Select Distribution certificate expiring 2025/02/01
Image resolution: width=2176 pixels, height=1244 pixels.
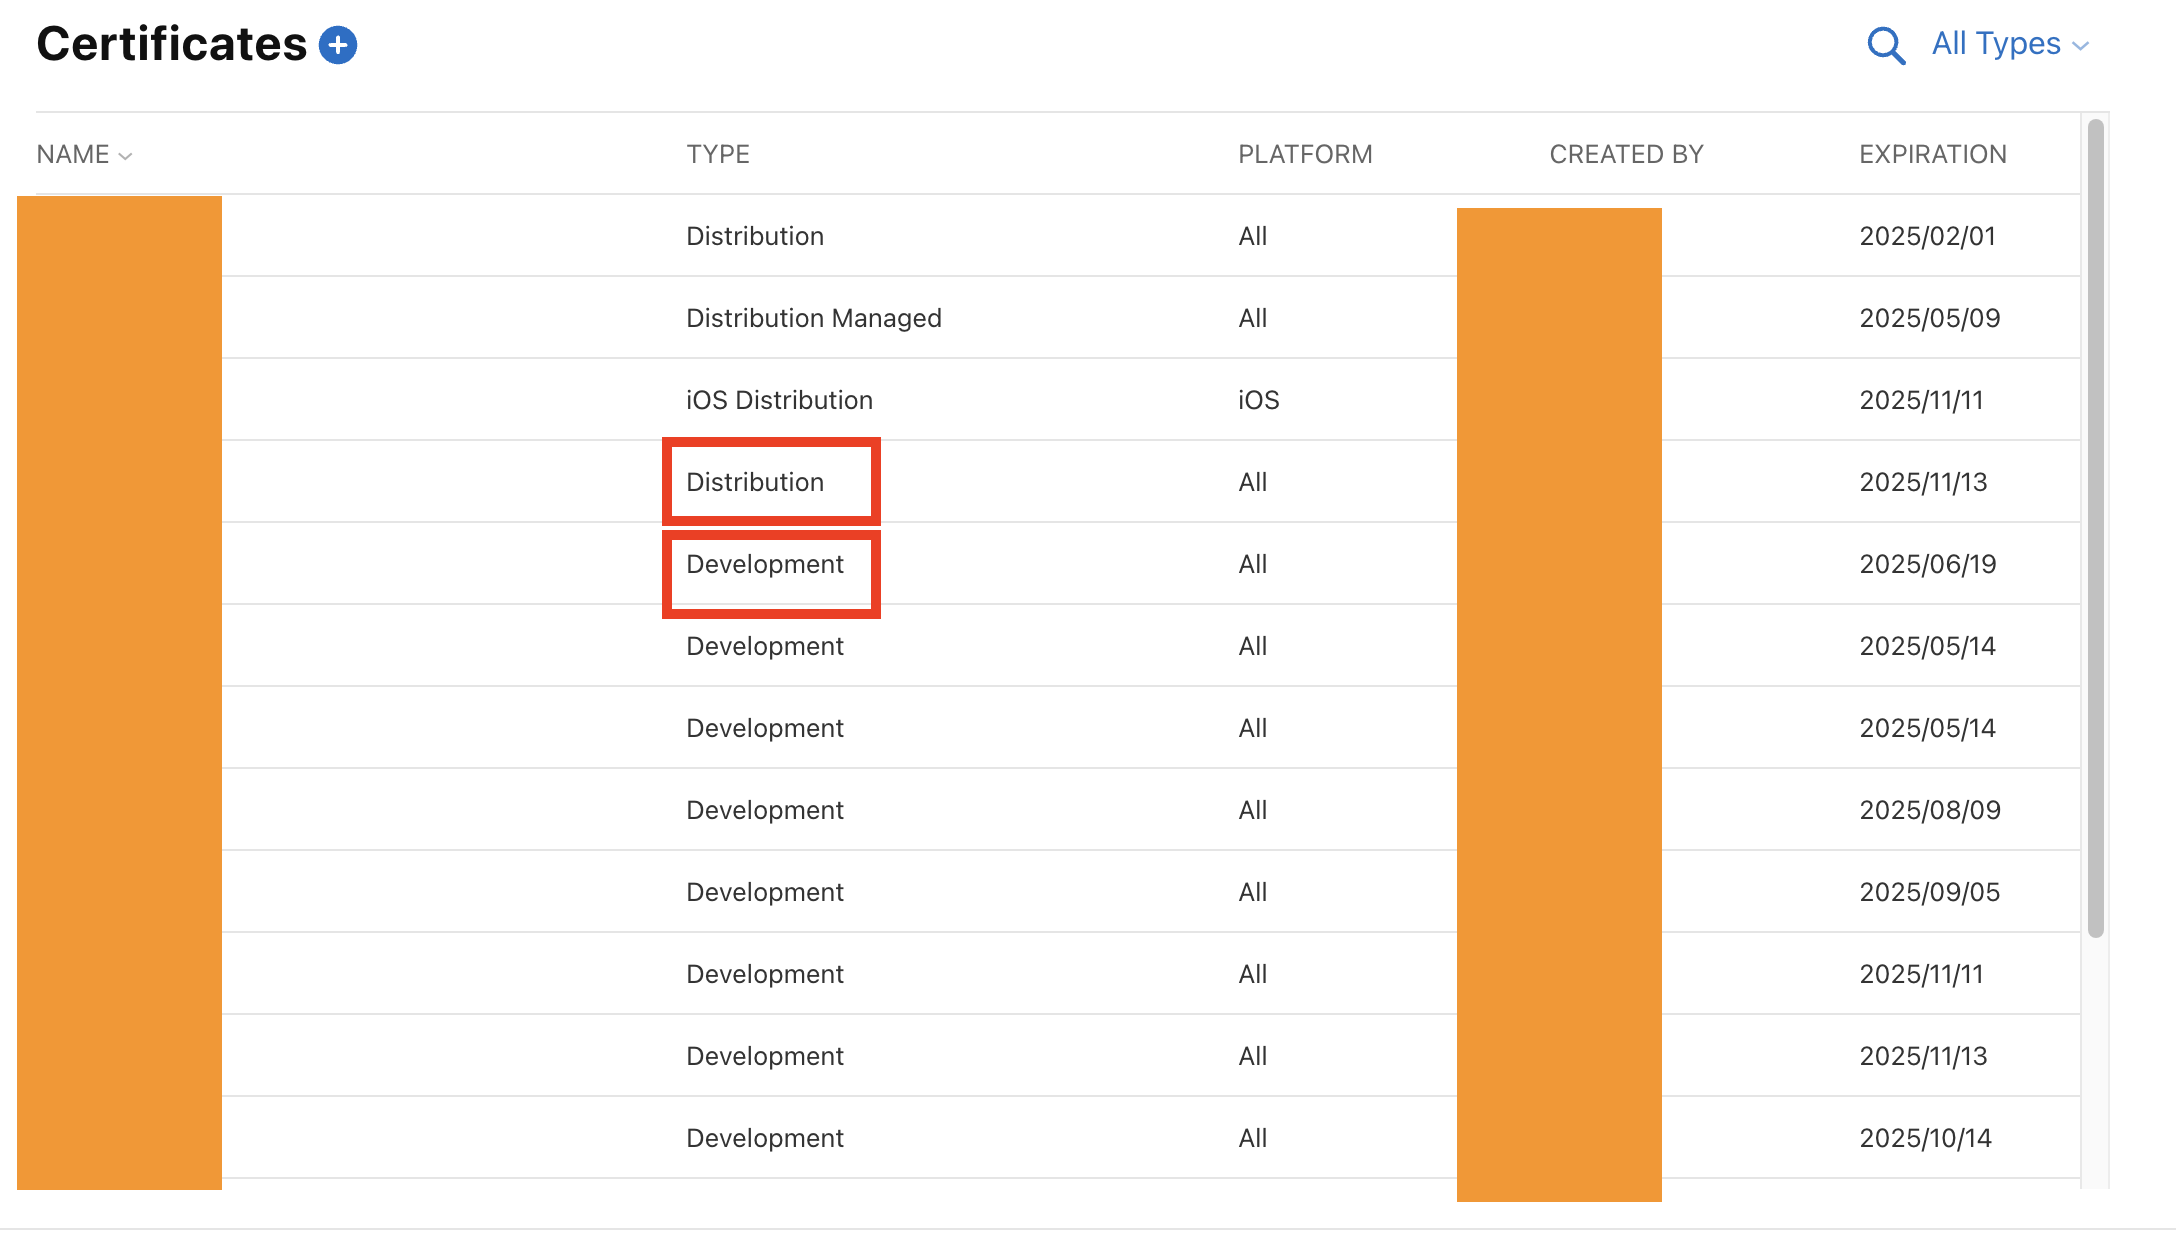coord(755,236)
